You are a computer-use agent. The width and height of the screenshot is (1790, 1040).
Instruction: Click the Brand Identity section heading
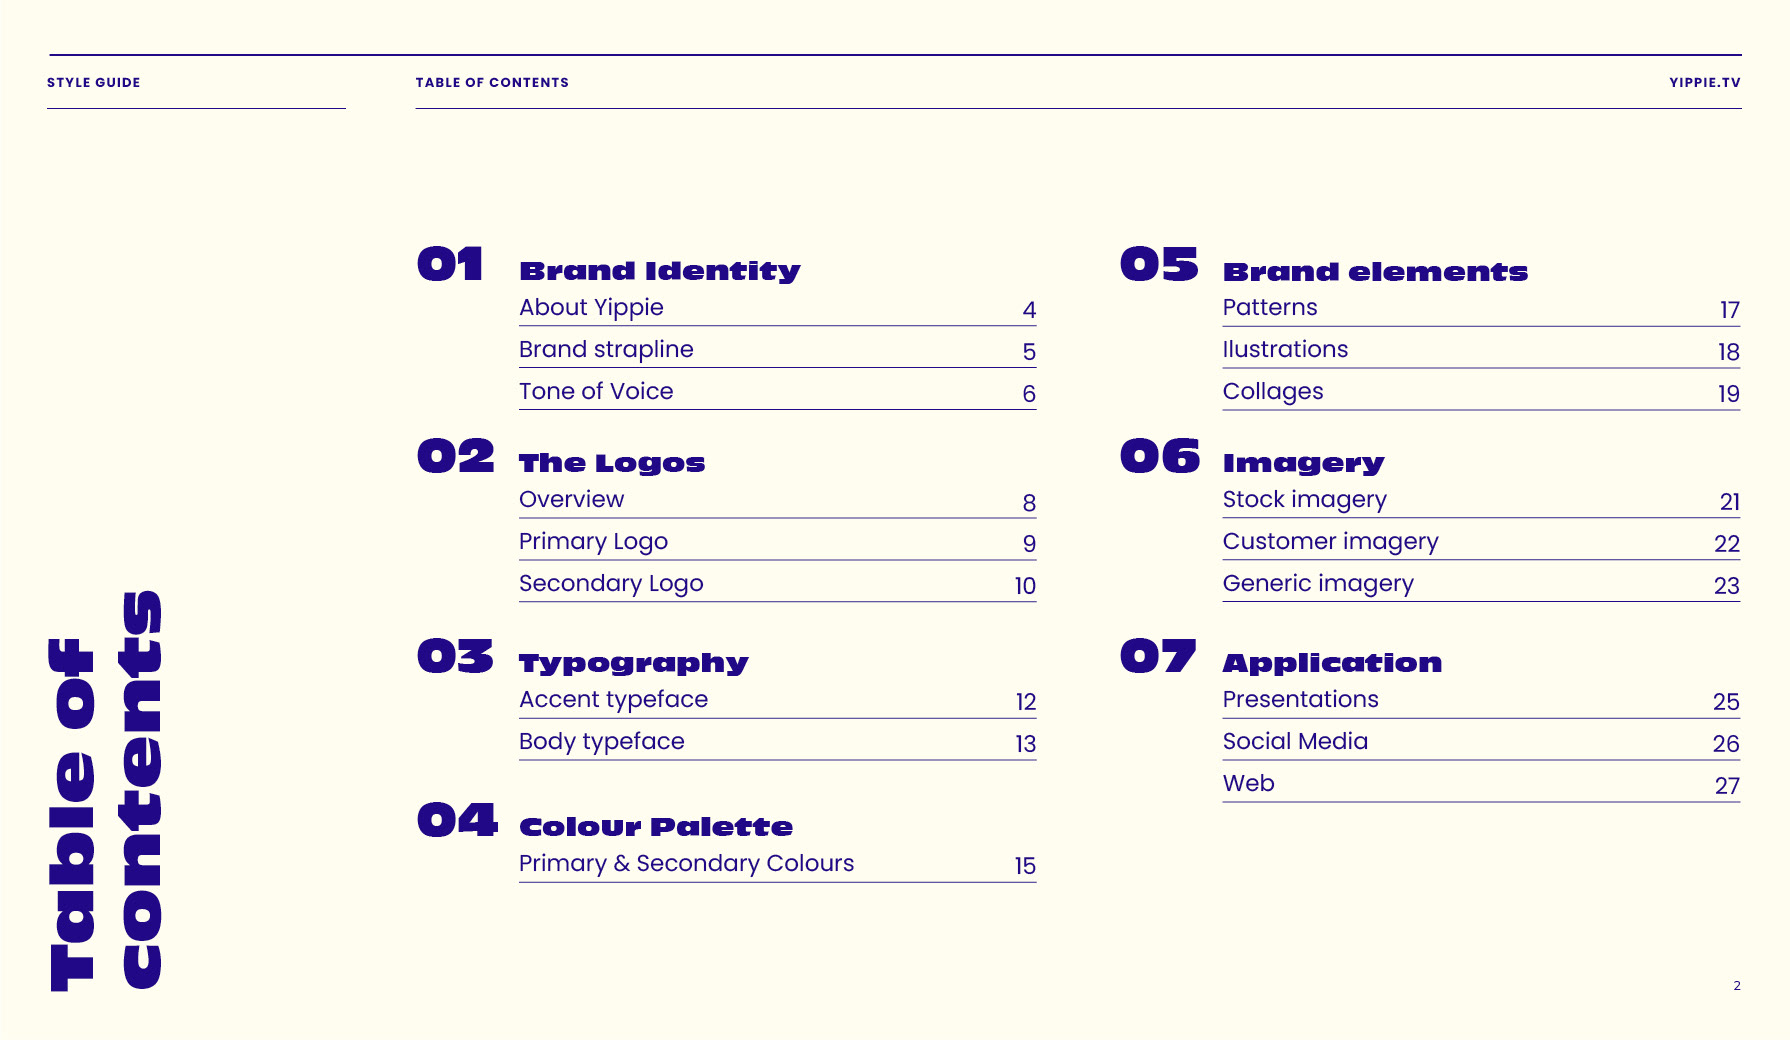tap(660, 271)
